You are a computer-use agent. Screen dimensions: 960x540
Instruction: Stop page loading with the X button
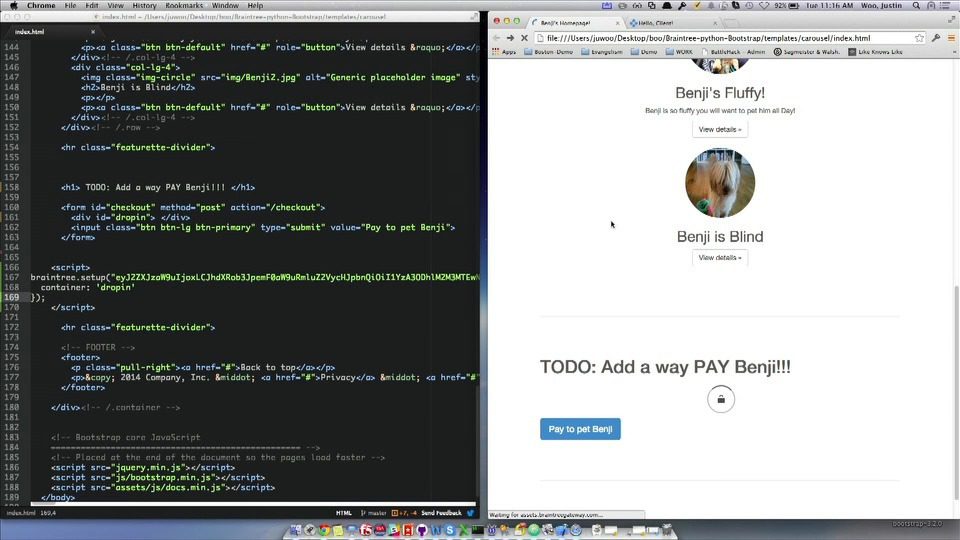[x=524, y=38]
